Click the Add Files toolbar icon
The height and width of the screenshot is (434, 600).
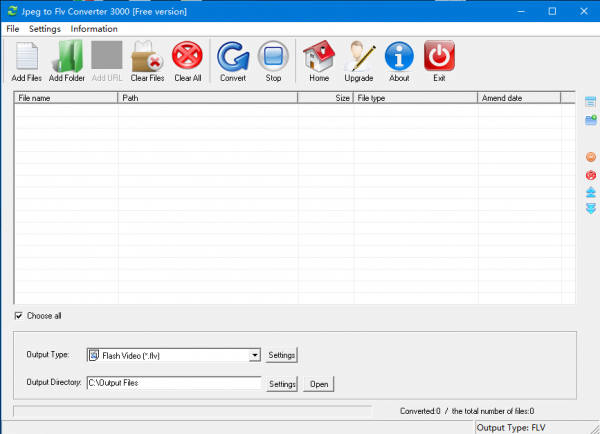[x=27, y=60]
